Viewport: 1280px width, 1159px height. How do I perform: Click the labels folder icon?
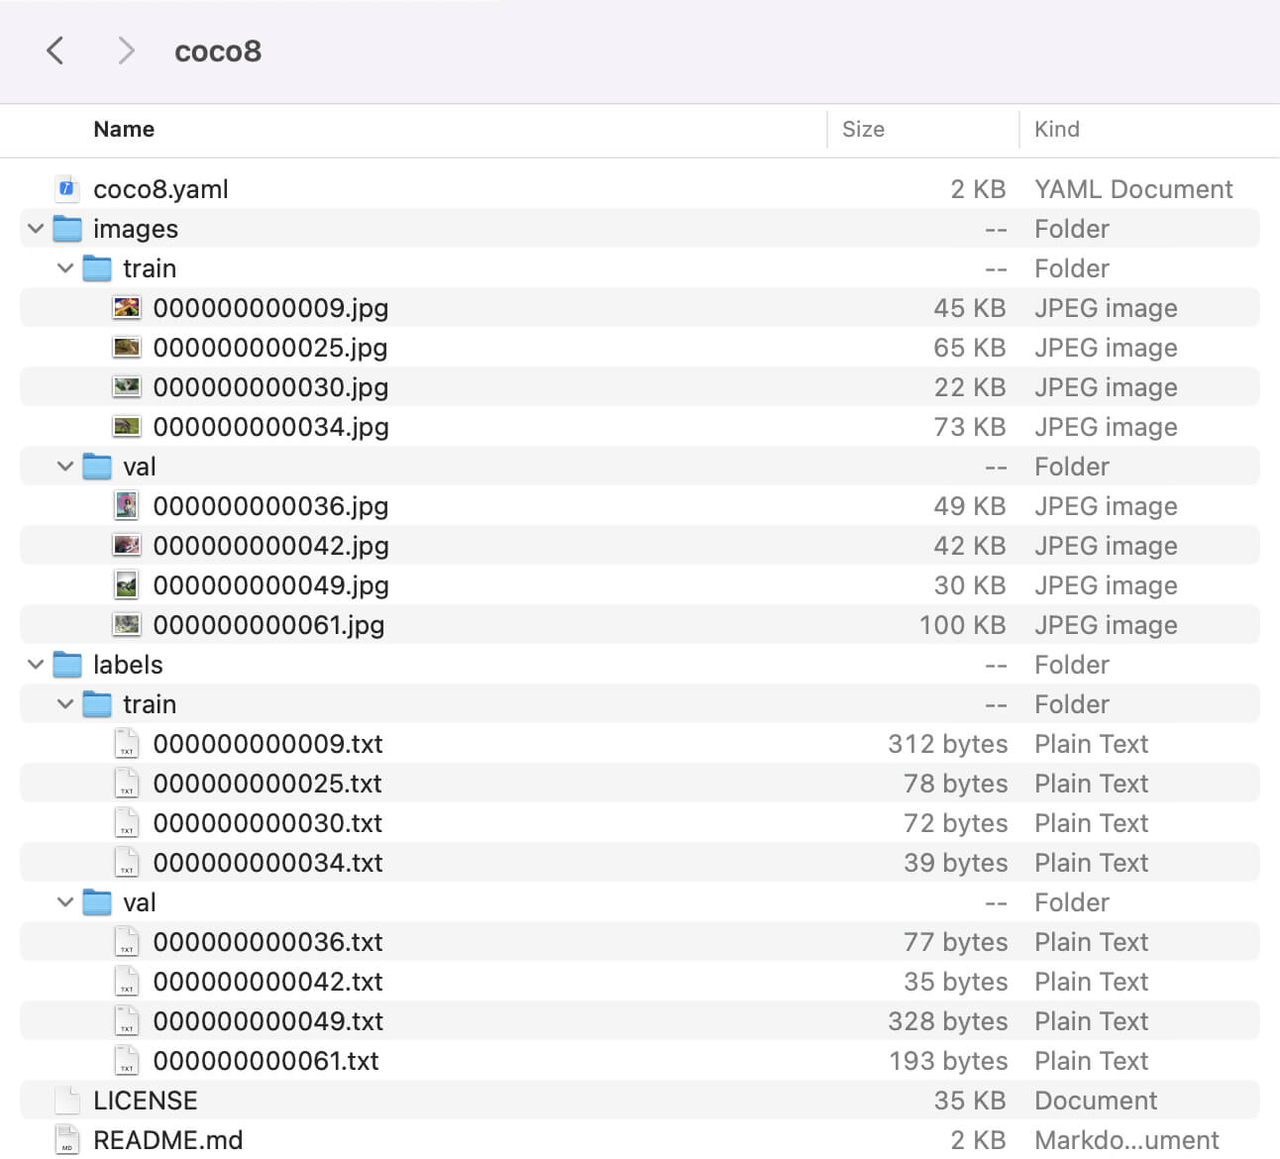[67, 664]
